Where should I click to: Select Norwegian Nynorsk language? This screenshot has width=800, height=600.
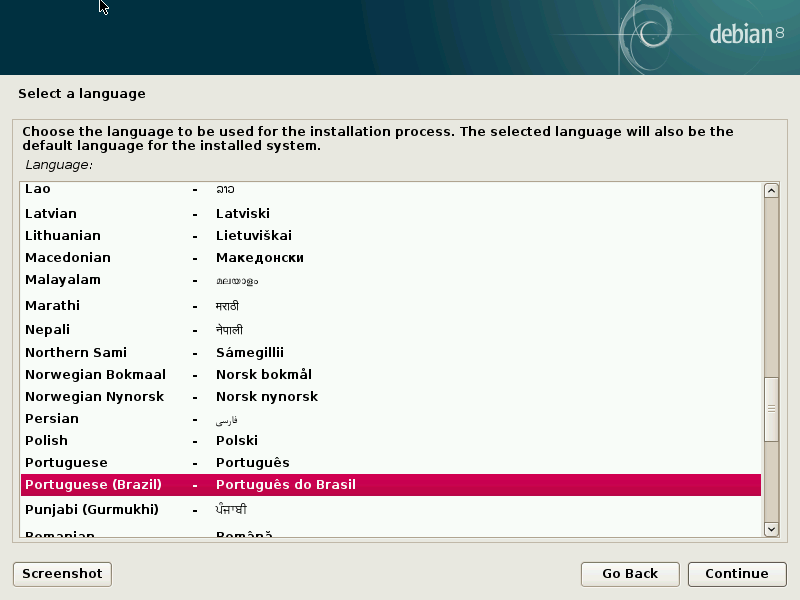[390, 396]
